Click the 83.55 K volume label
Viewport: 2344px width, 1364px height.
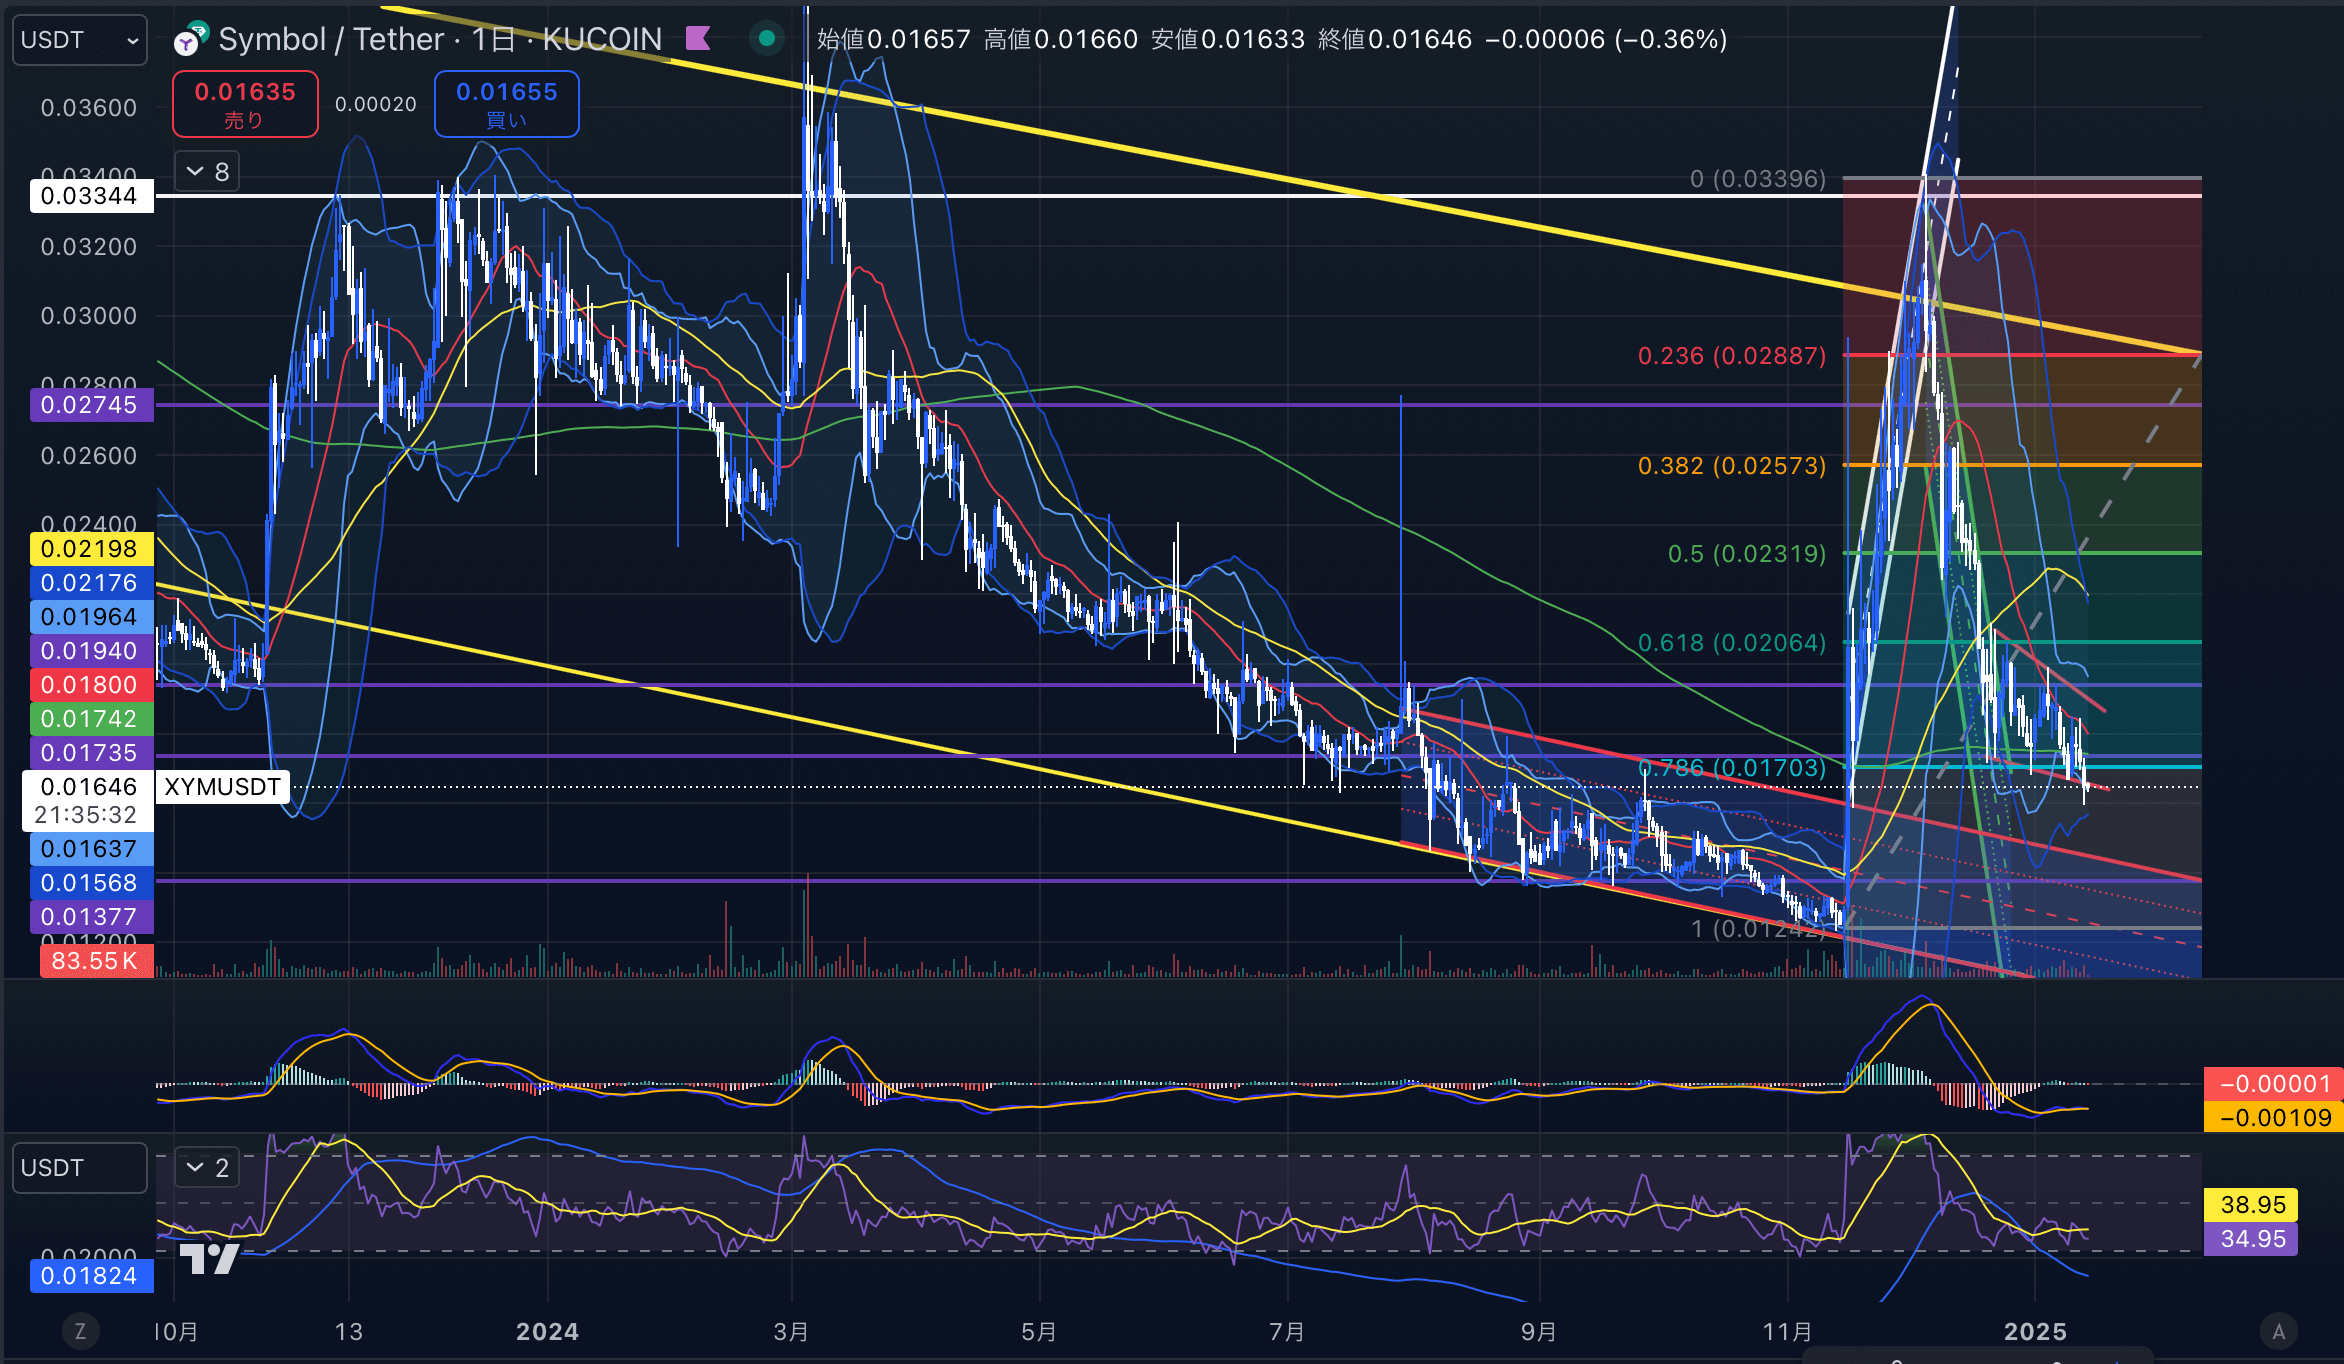click(x=96, y=961)
